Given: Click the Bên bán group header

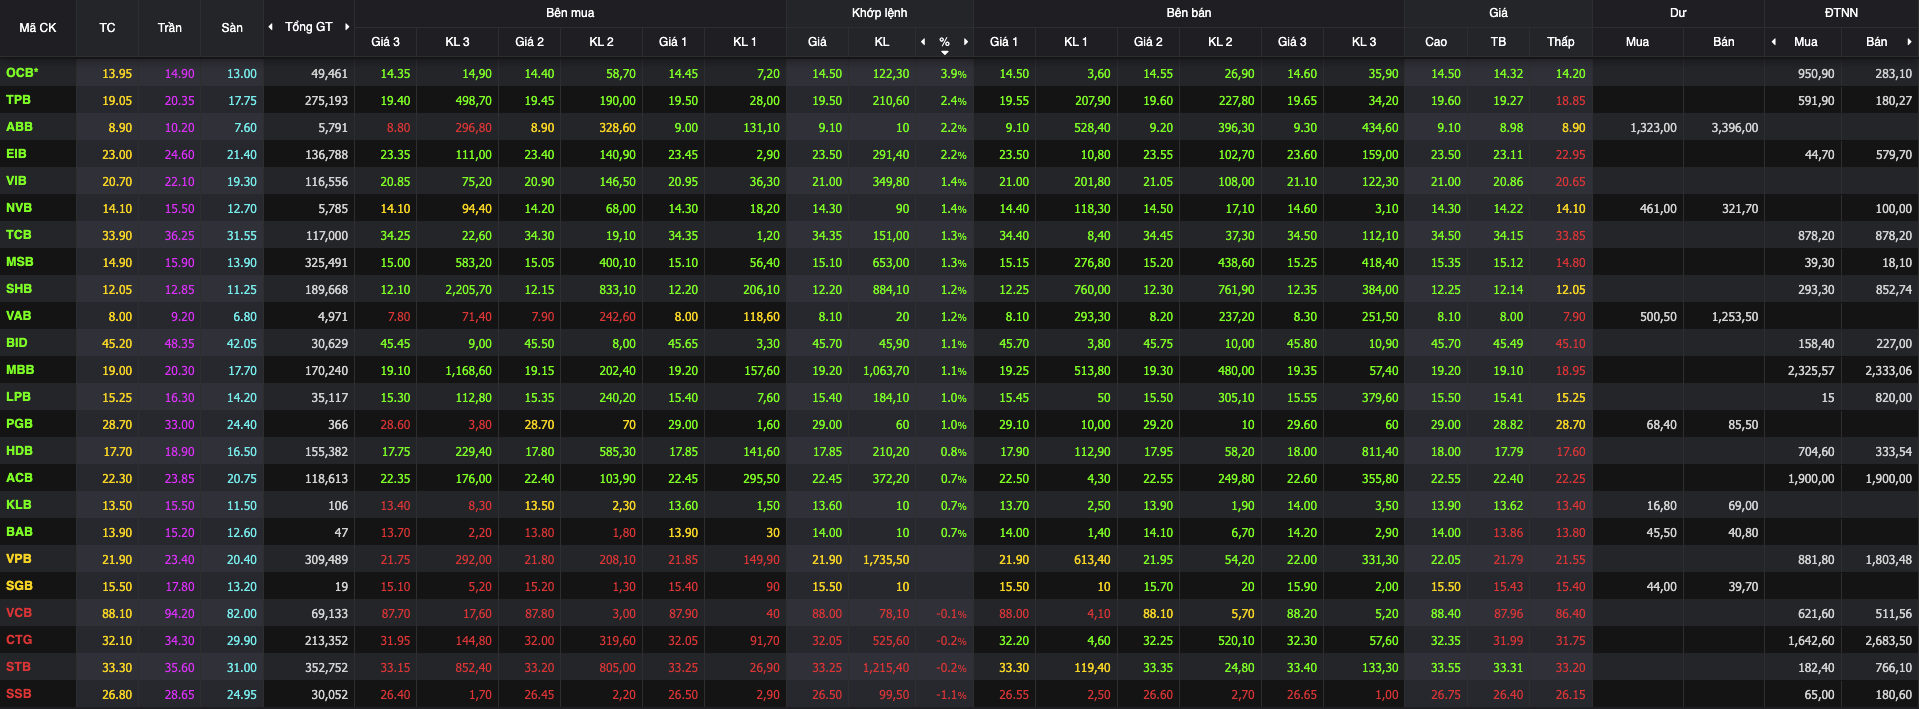Looking at the screenshot, I should coord(1189,13).
